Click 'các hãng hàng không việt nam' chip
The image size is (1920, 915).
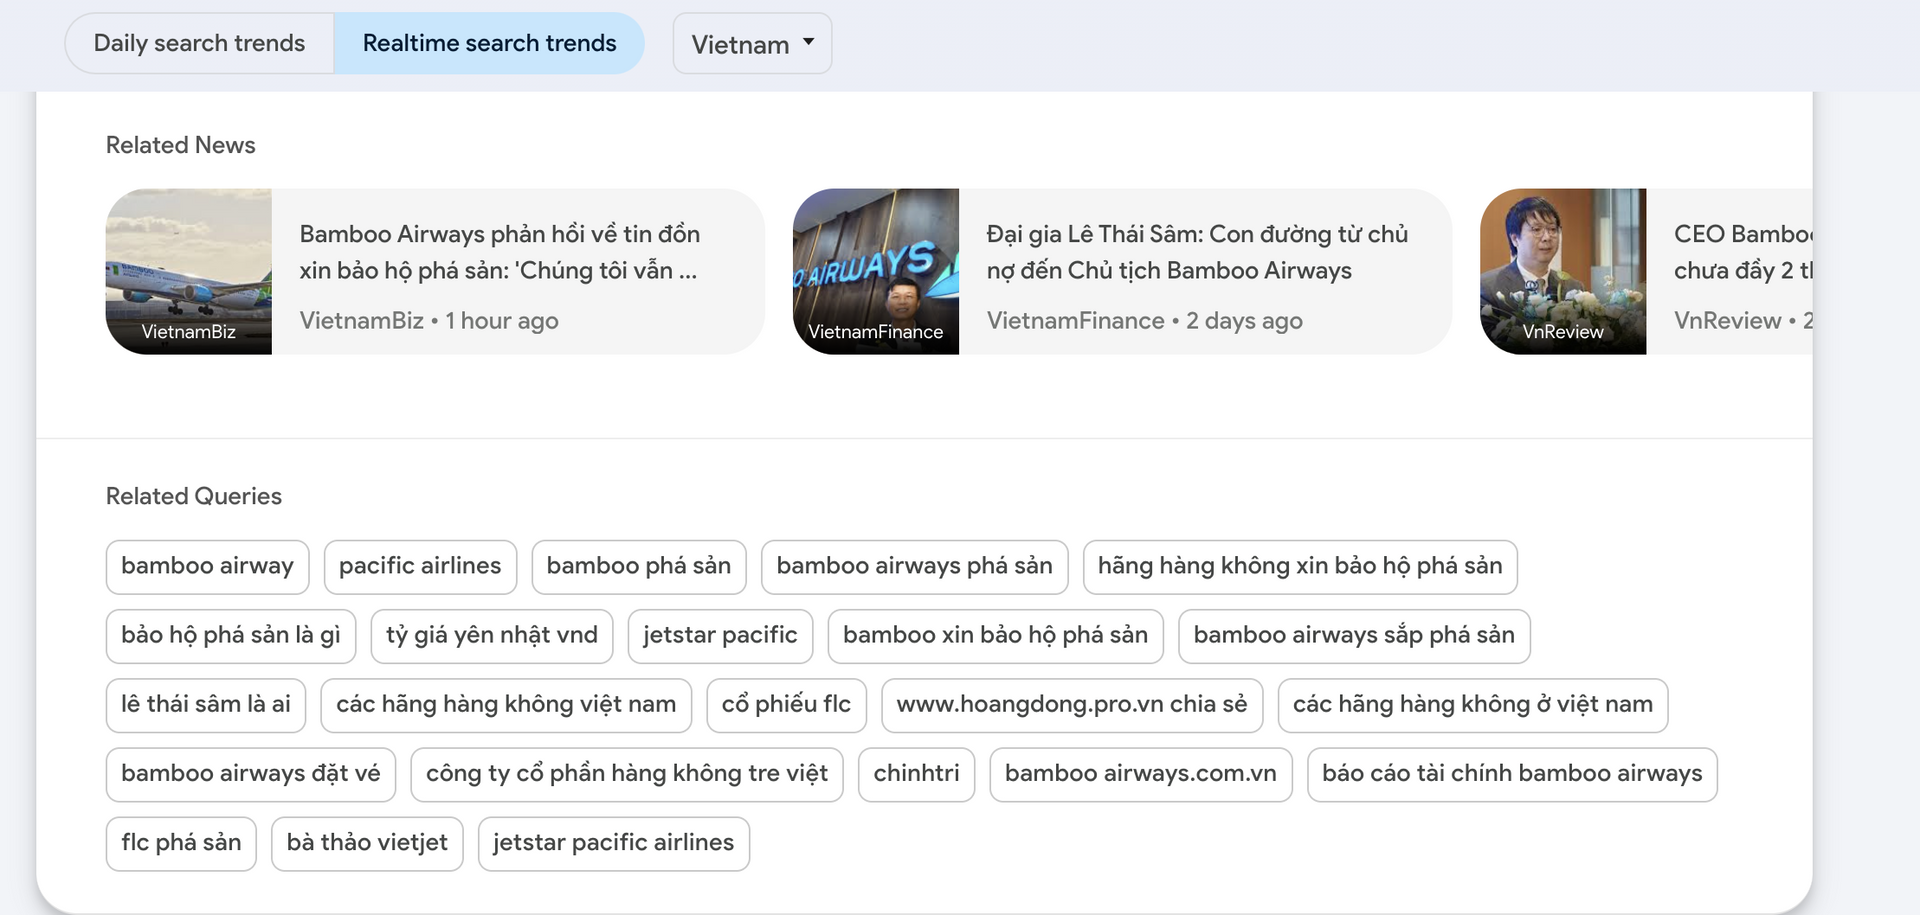[506, 705]
